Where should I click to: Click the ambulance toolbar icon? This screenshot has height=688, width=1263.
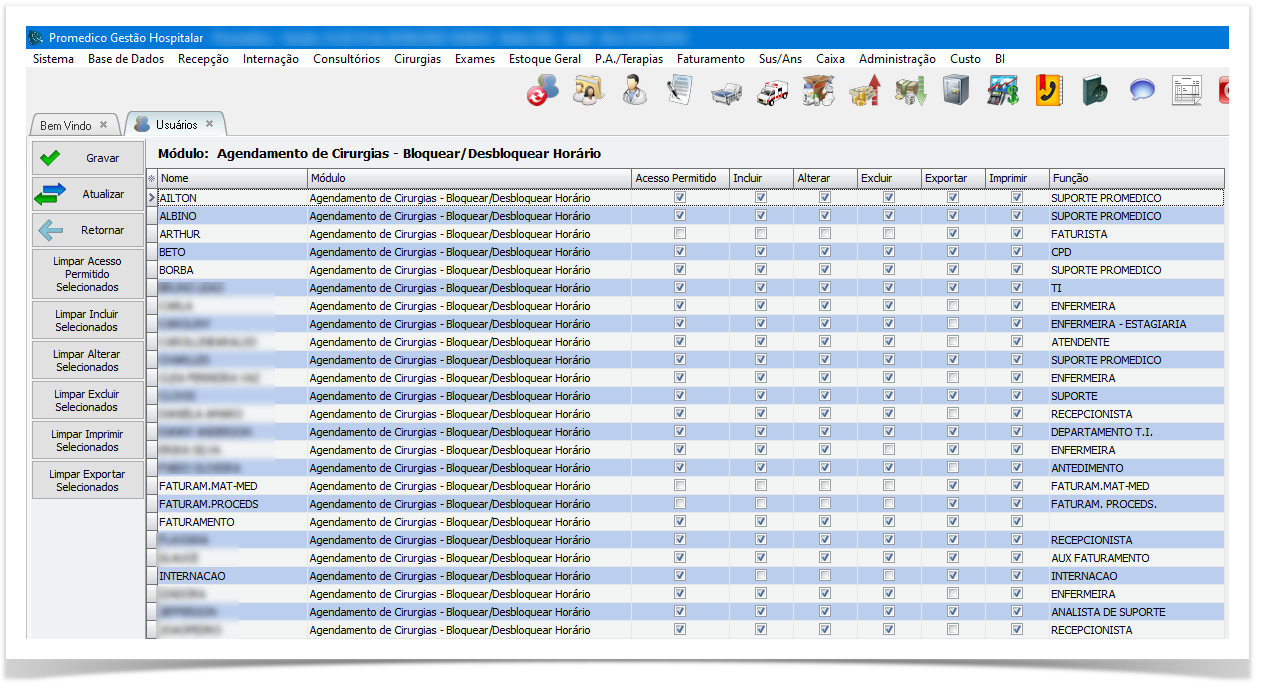coord(772,92)
